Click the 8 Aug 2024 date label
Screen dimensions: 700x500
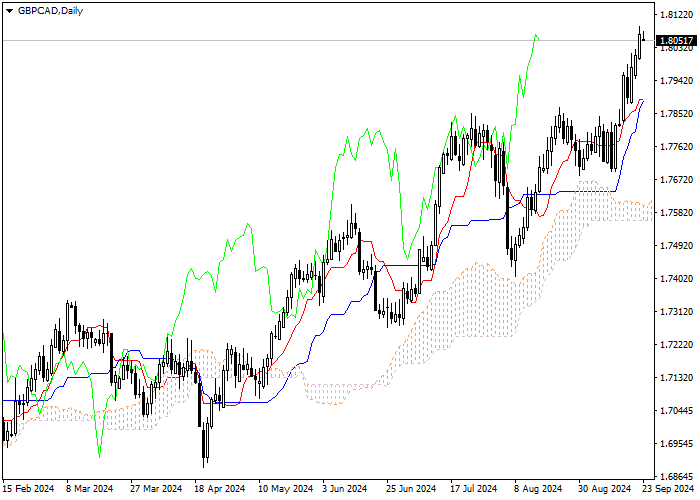tap(538, 488)
